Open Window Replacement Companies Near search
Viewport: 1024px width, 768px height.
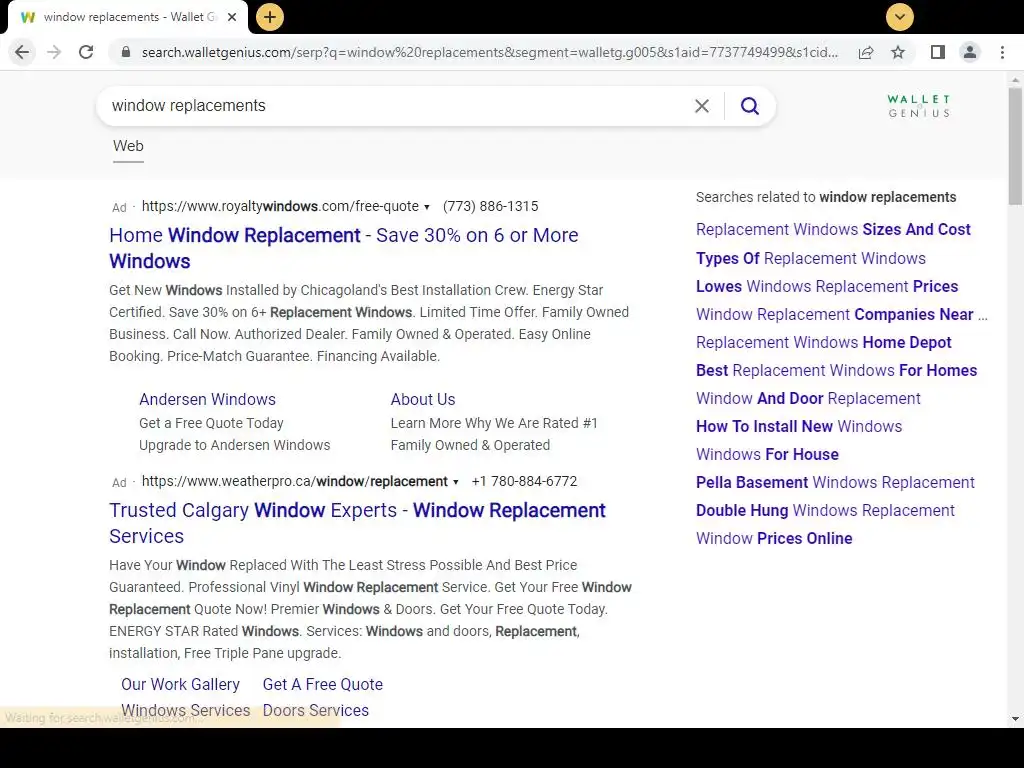(842, 315)
